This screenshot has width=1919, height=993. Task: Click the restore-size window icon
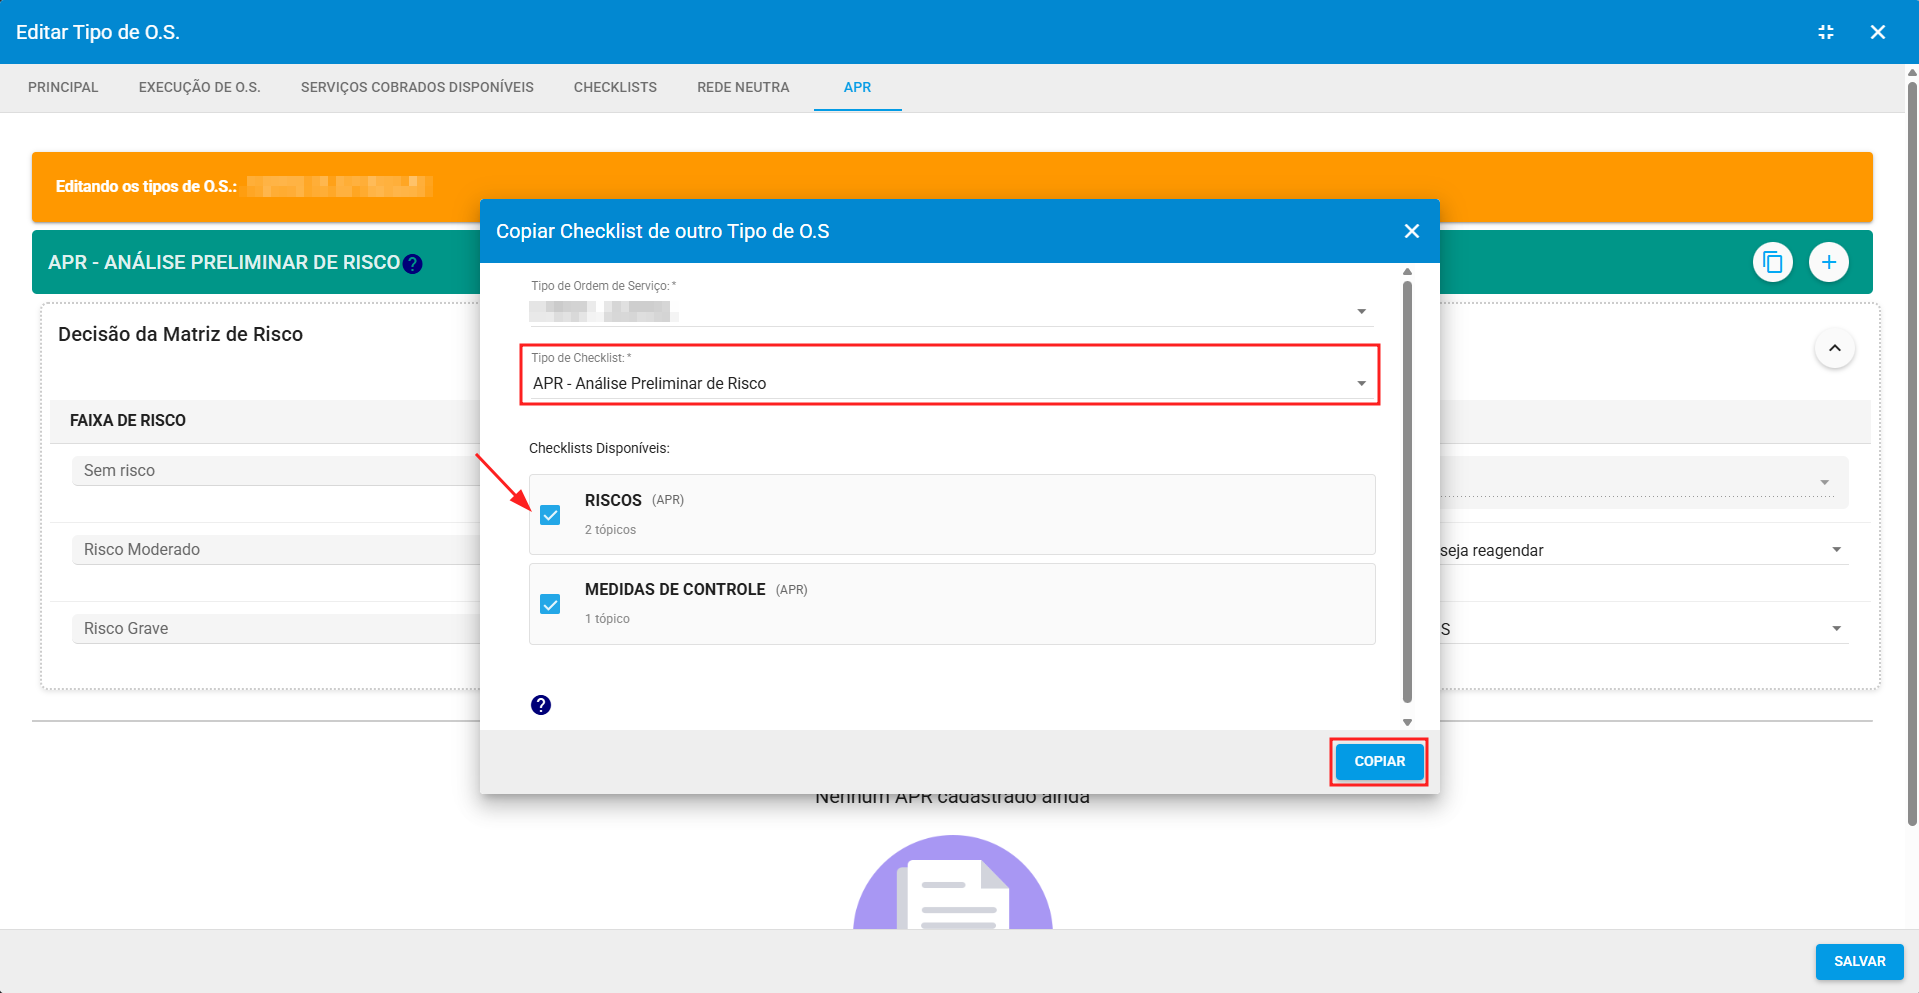click(1825, 32)
